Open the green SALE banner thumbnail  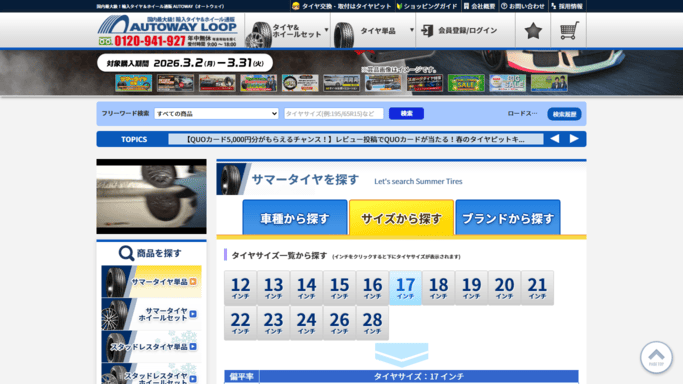tap(466, 83)
